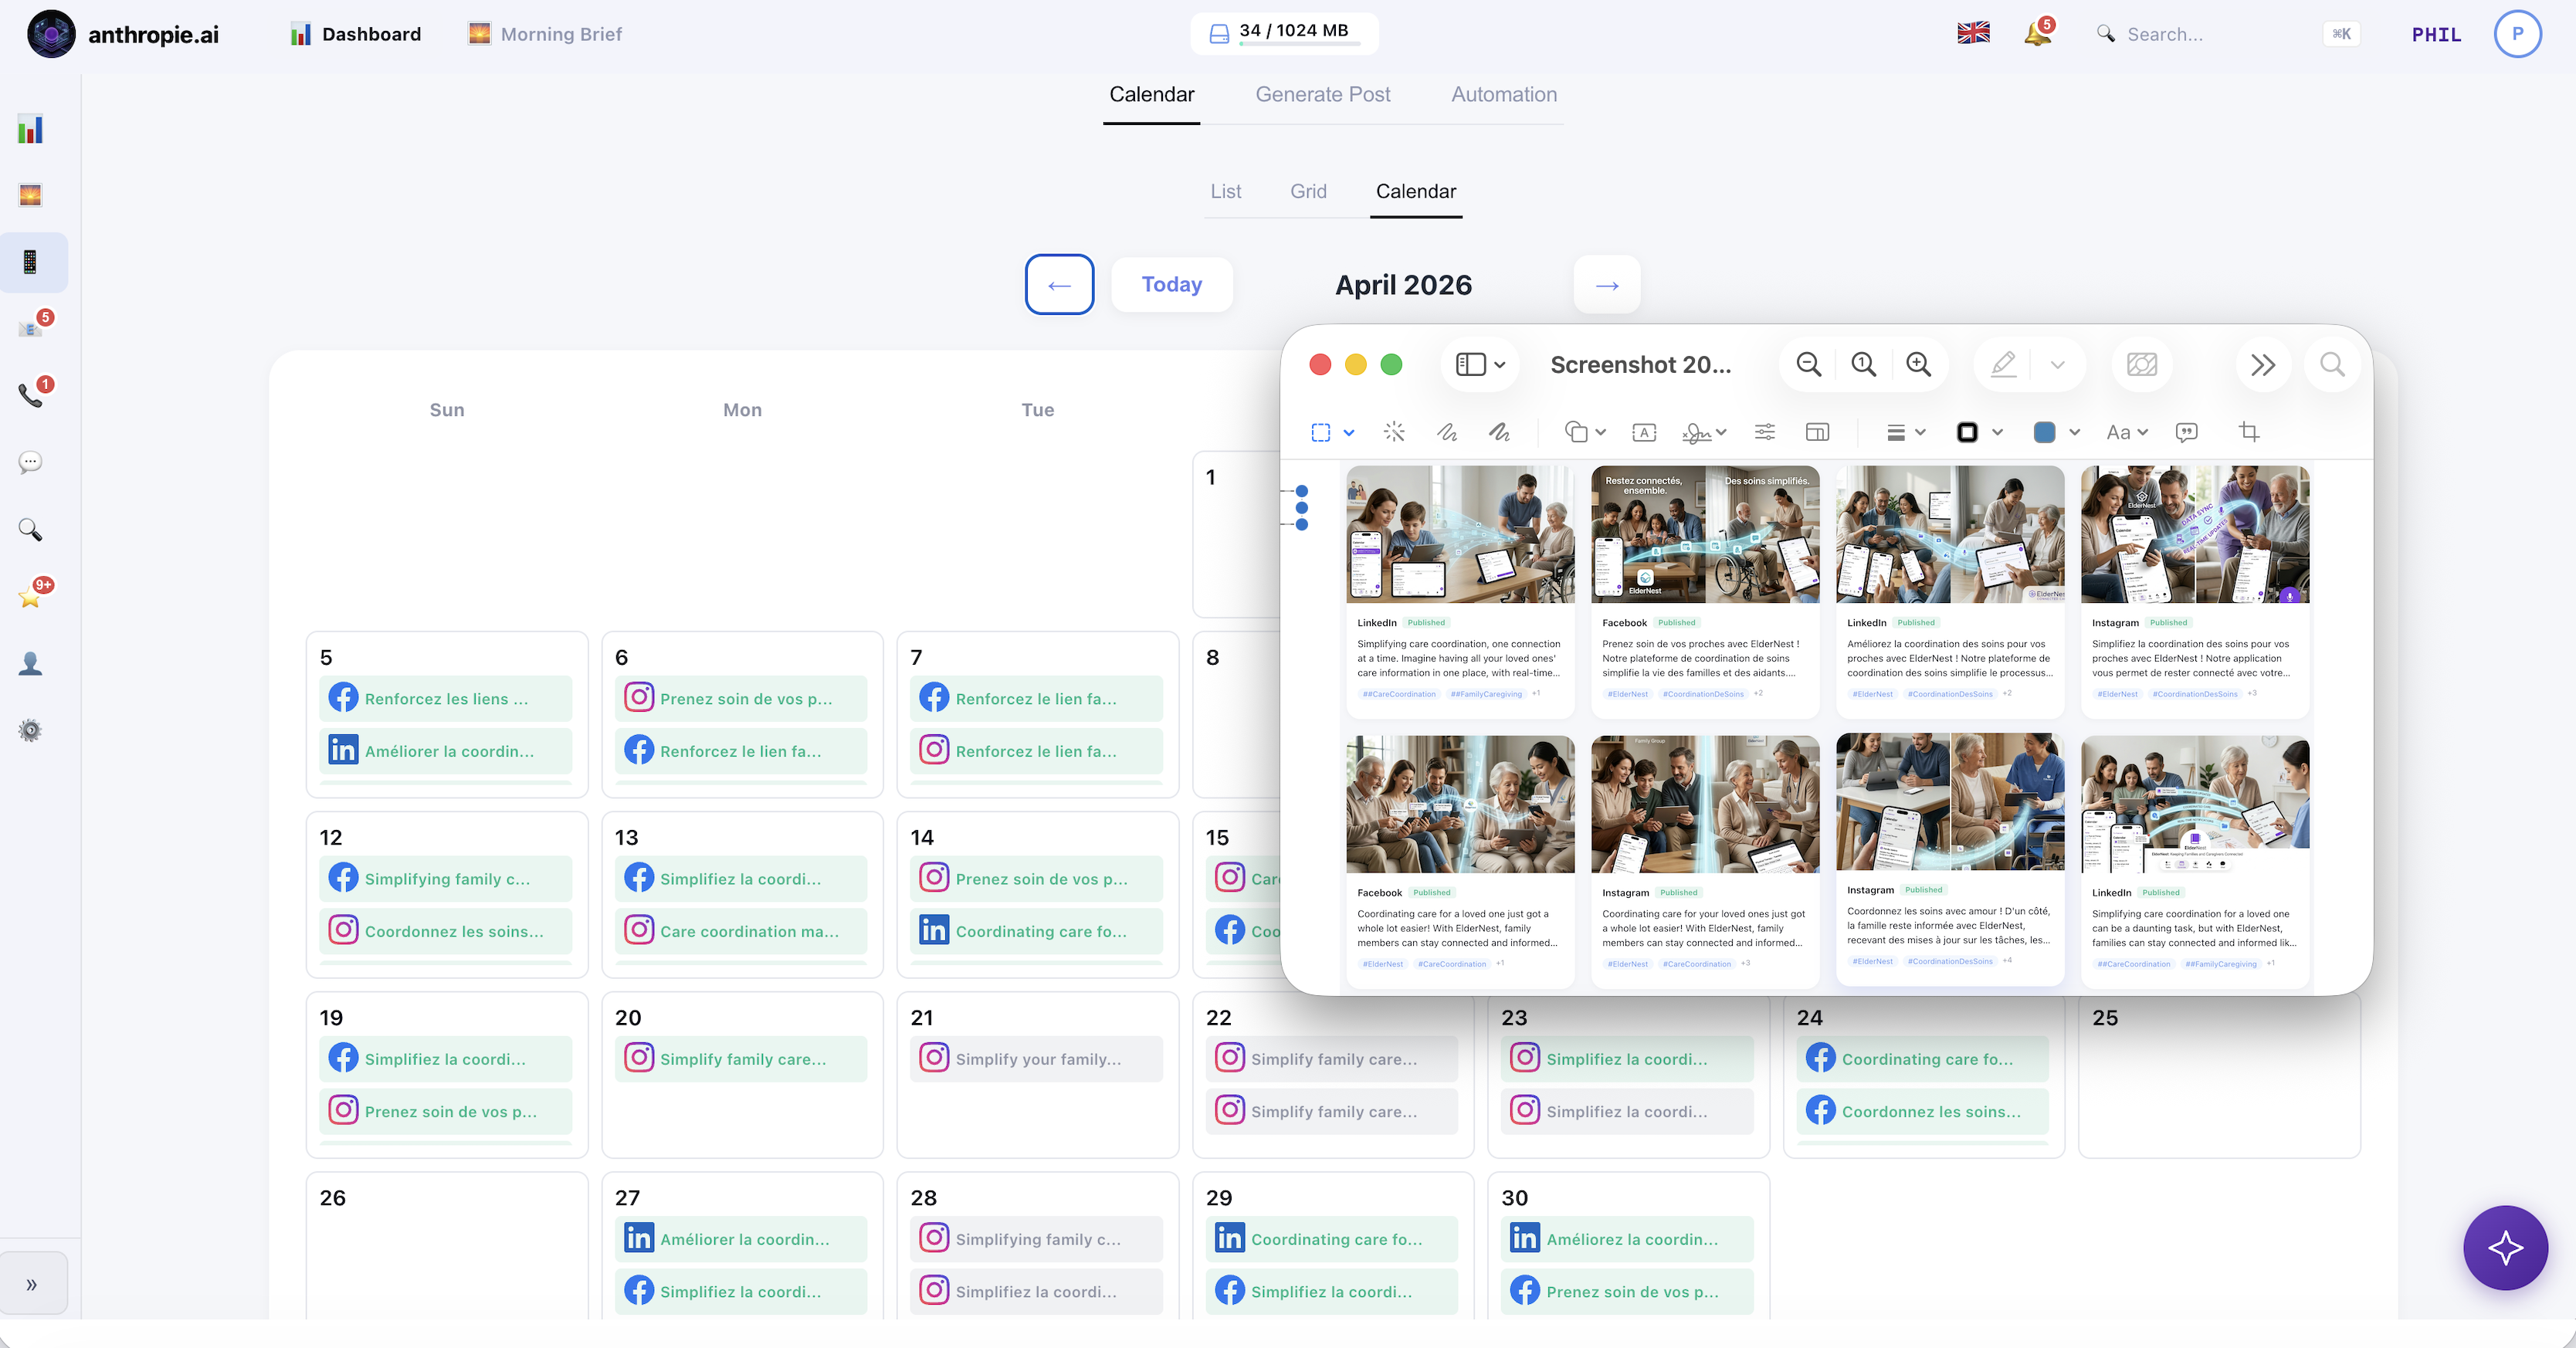
Task: Open the selection tool dropdown chevron in Preview
Action: [1349, 433]
